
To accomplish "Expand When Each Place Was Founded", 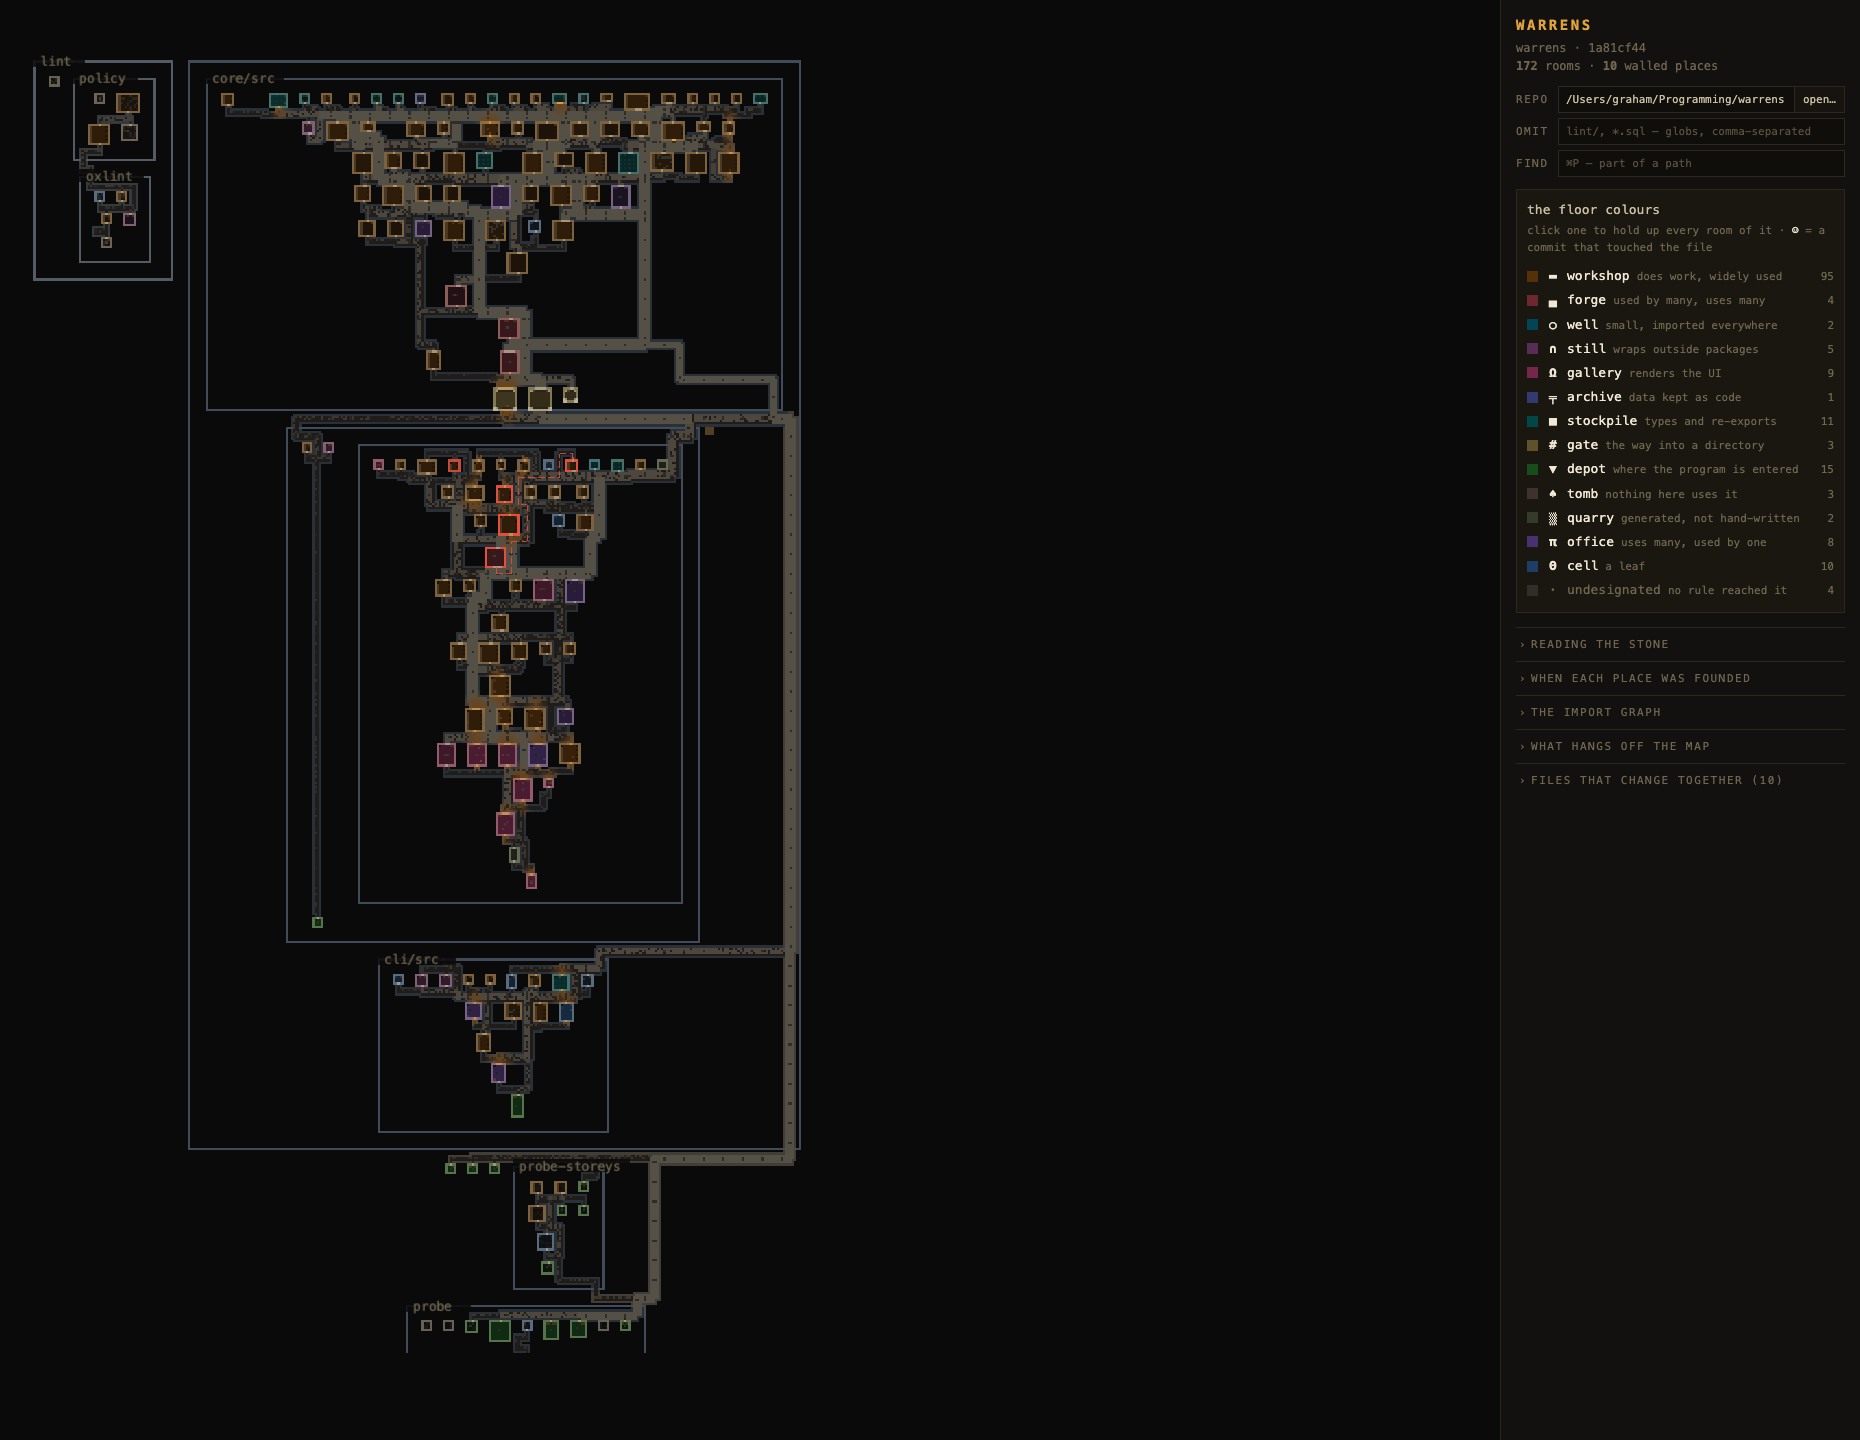I will tap(1680, 678).
